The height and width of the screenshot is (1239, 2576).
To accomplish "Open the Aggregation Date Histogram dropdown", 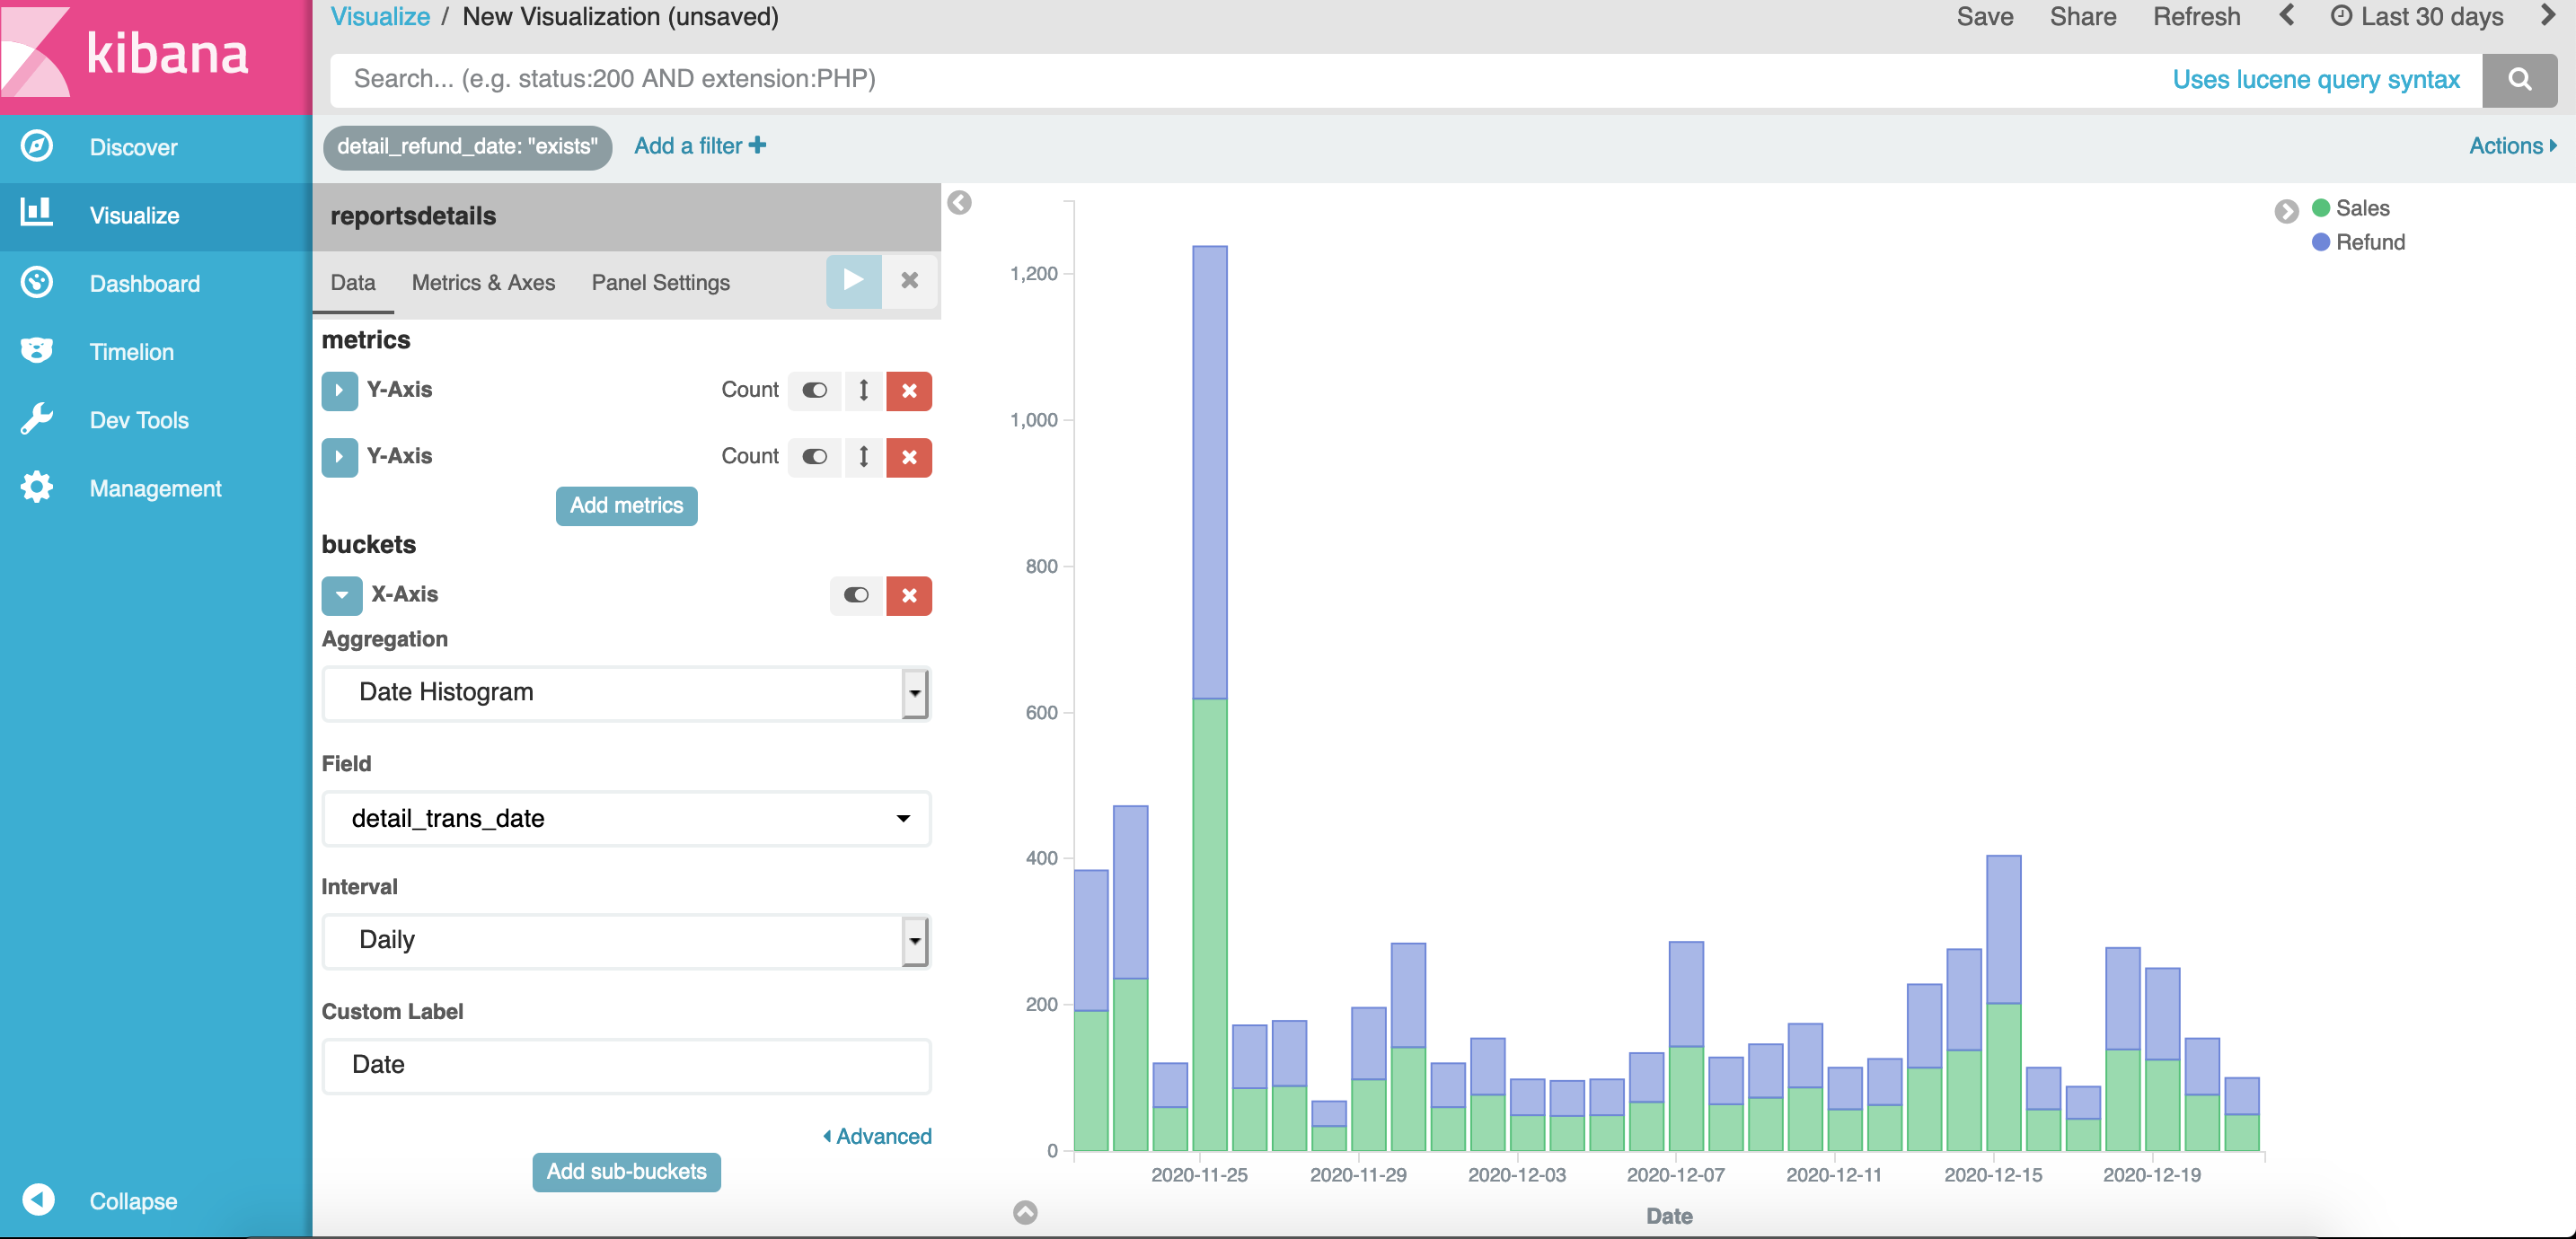I will click(626, 693).
